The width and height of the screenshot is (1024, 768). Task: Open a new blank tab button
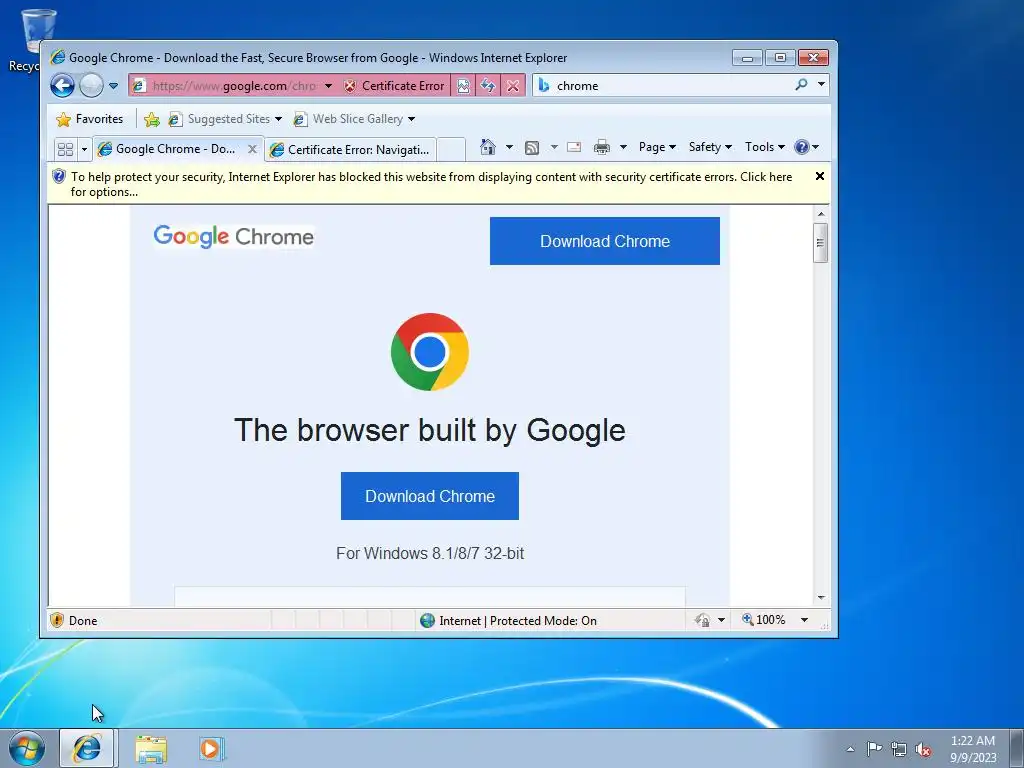point(451,150)
